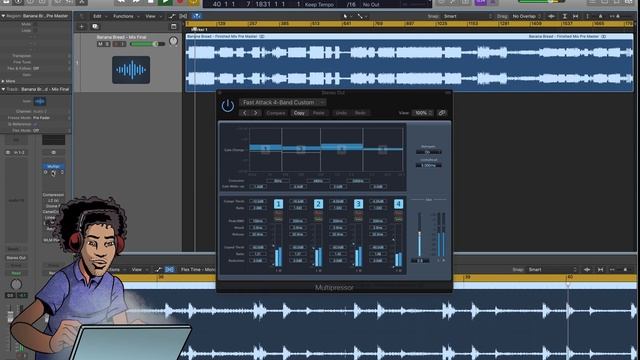Click the green Read automation button
640x360 pixels.
(16, 273)
